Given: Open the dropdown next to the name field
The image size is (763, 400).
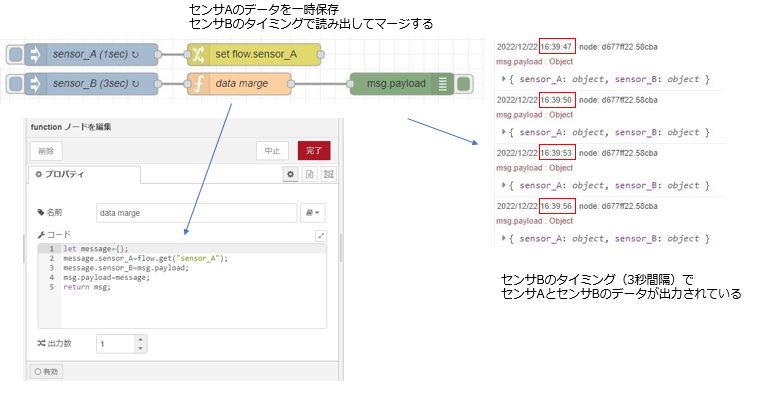Looking at the screenshot, I should coord(313,212).
